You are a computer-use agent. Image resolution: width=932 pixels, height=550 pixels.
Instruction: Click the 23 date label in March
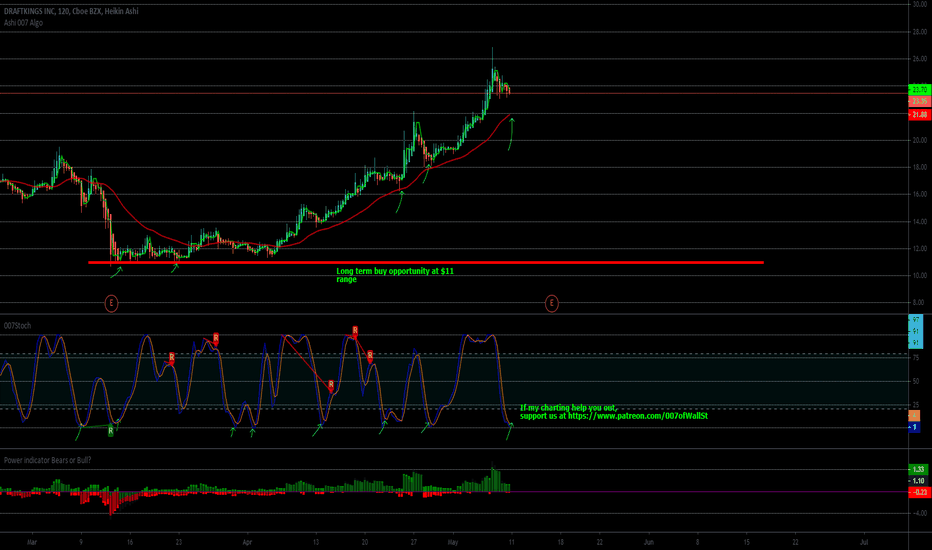coord(179,542)
